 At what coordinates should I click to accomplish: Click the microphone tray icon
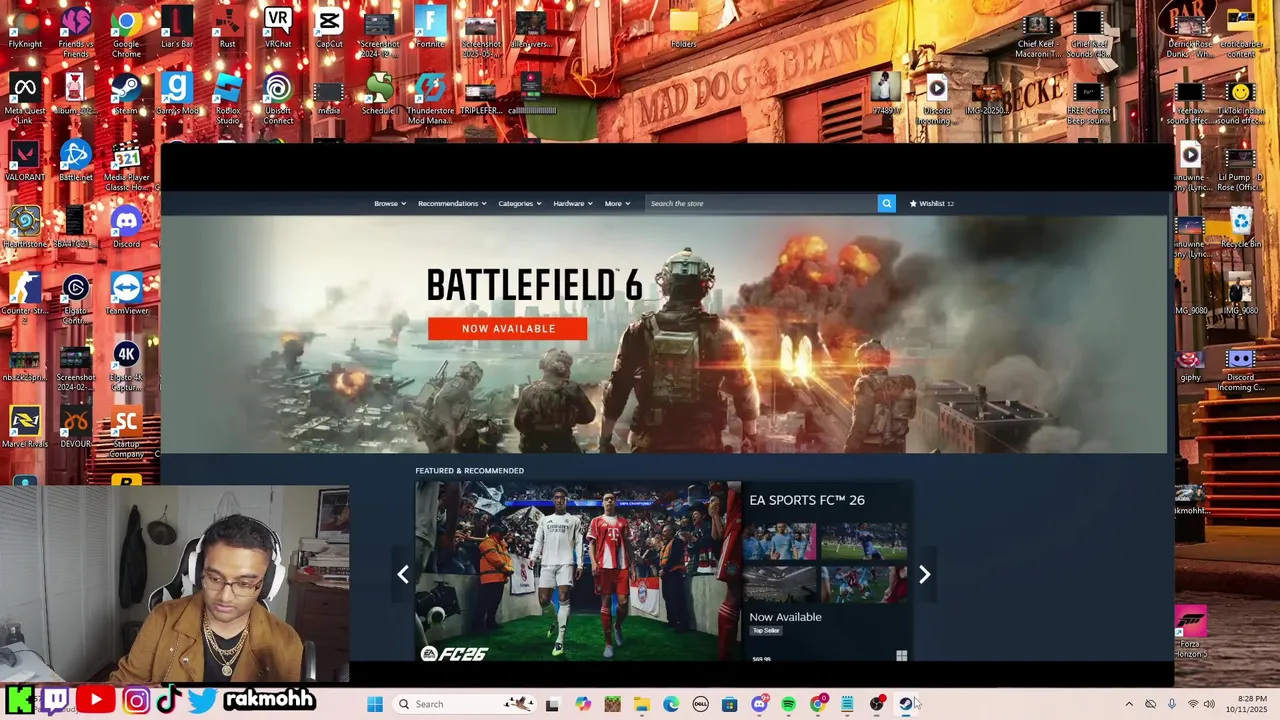point(1171,704)
